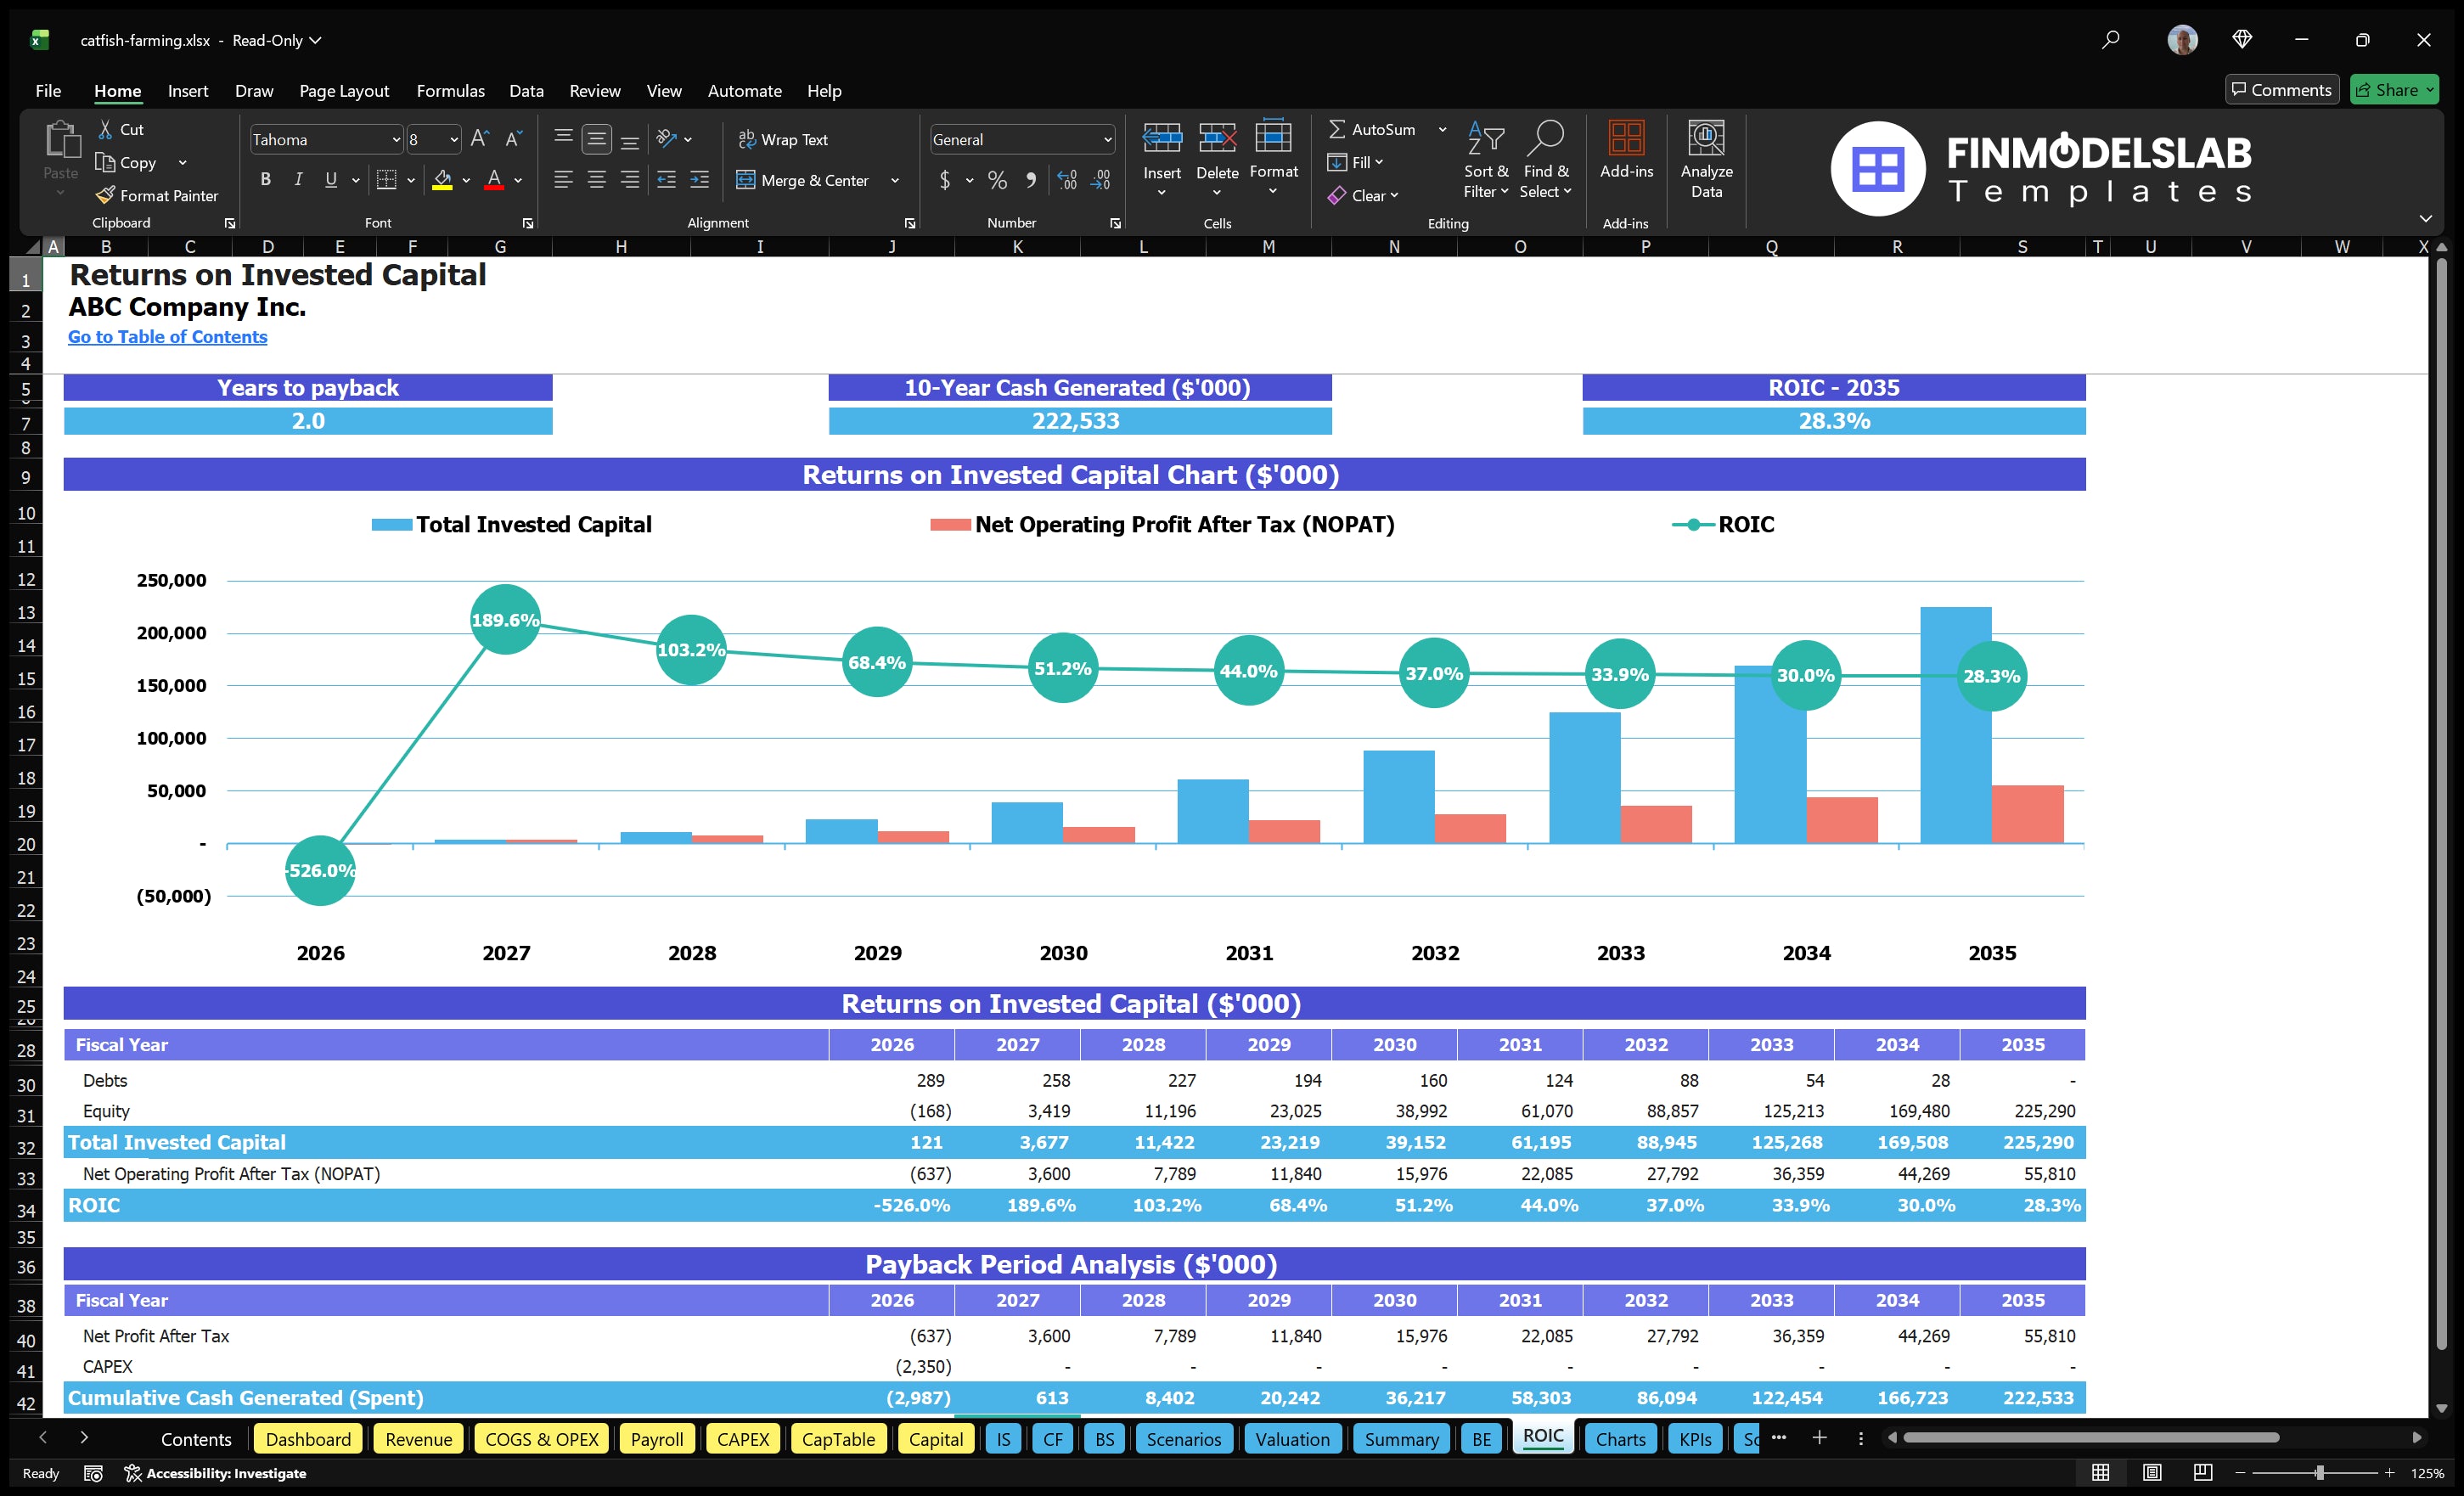The height and width of the screenshot is (1496, 2464).
Task: Toggle italic formatting
Action: click(x=297, y=180)
